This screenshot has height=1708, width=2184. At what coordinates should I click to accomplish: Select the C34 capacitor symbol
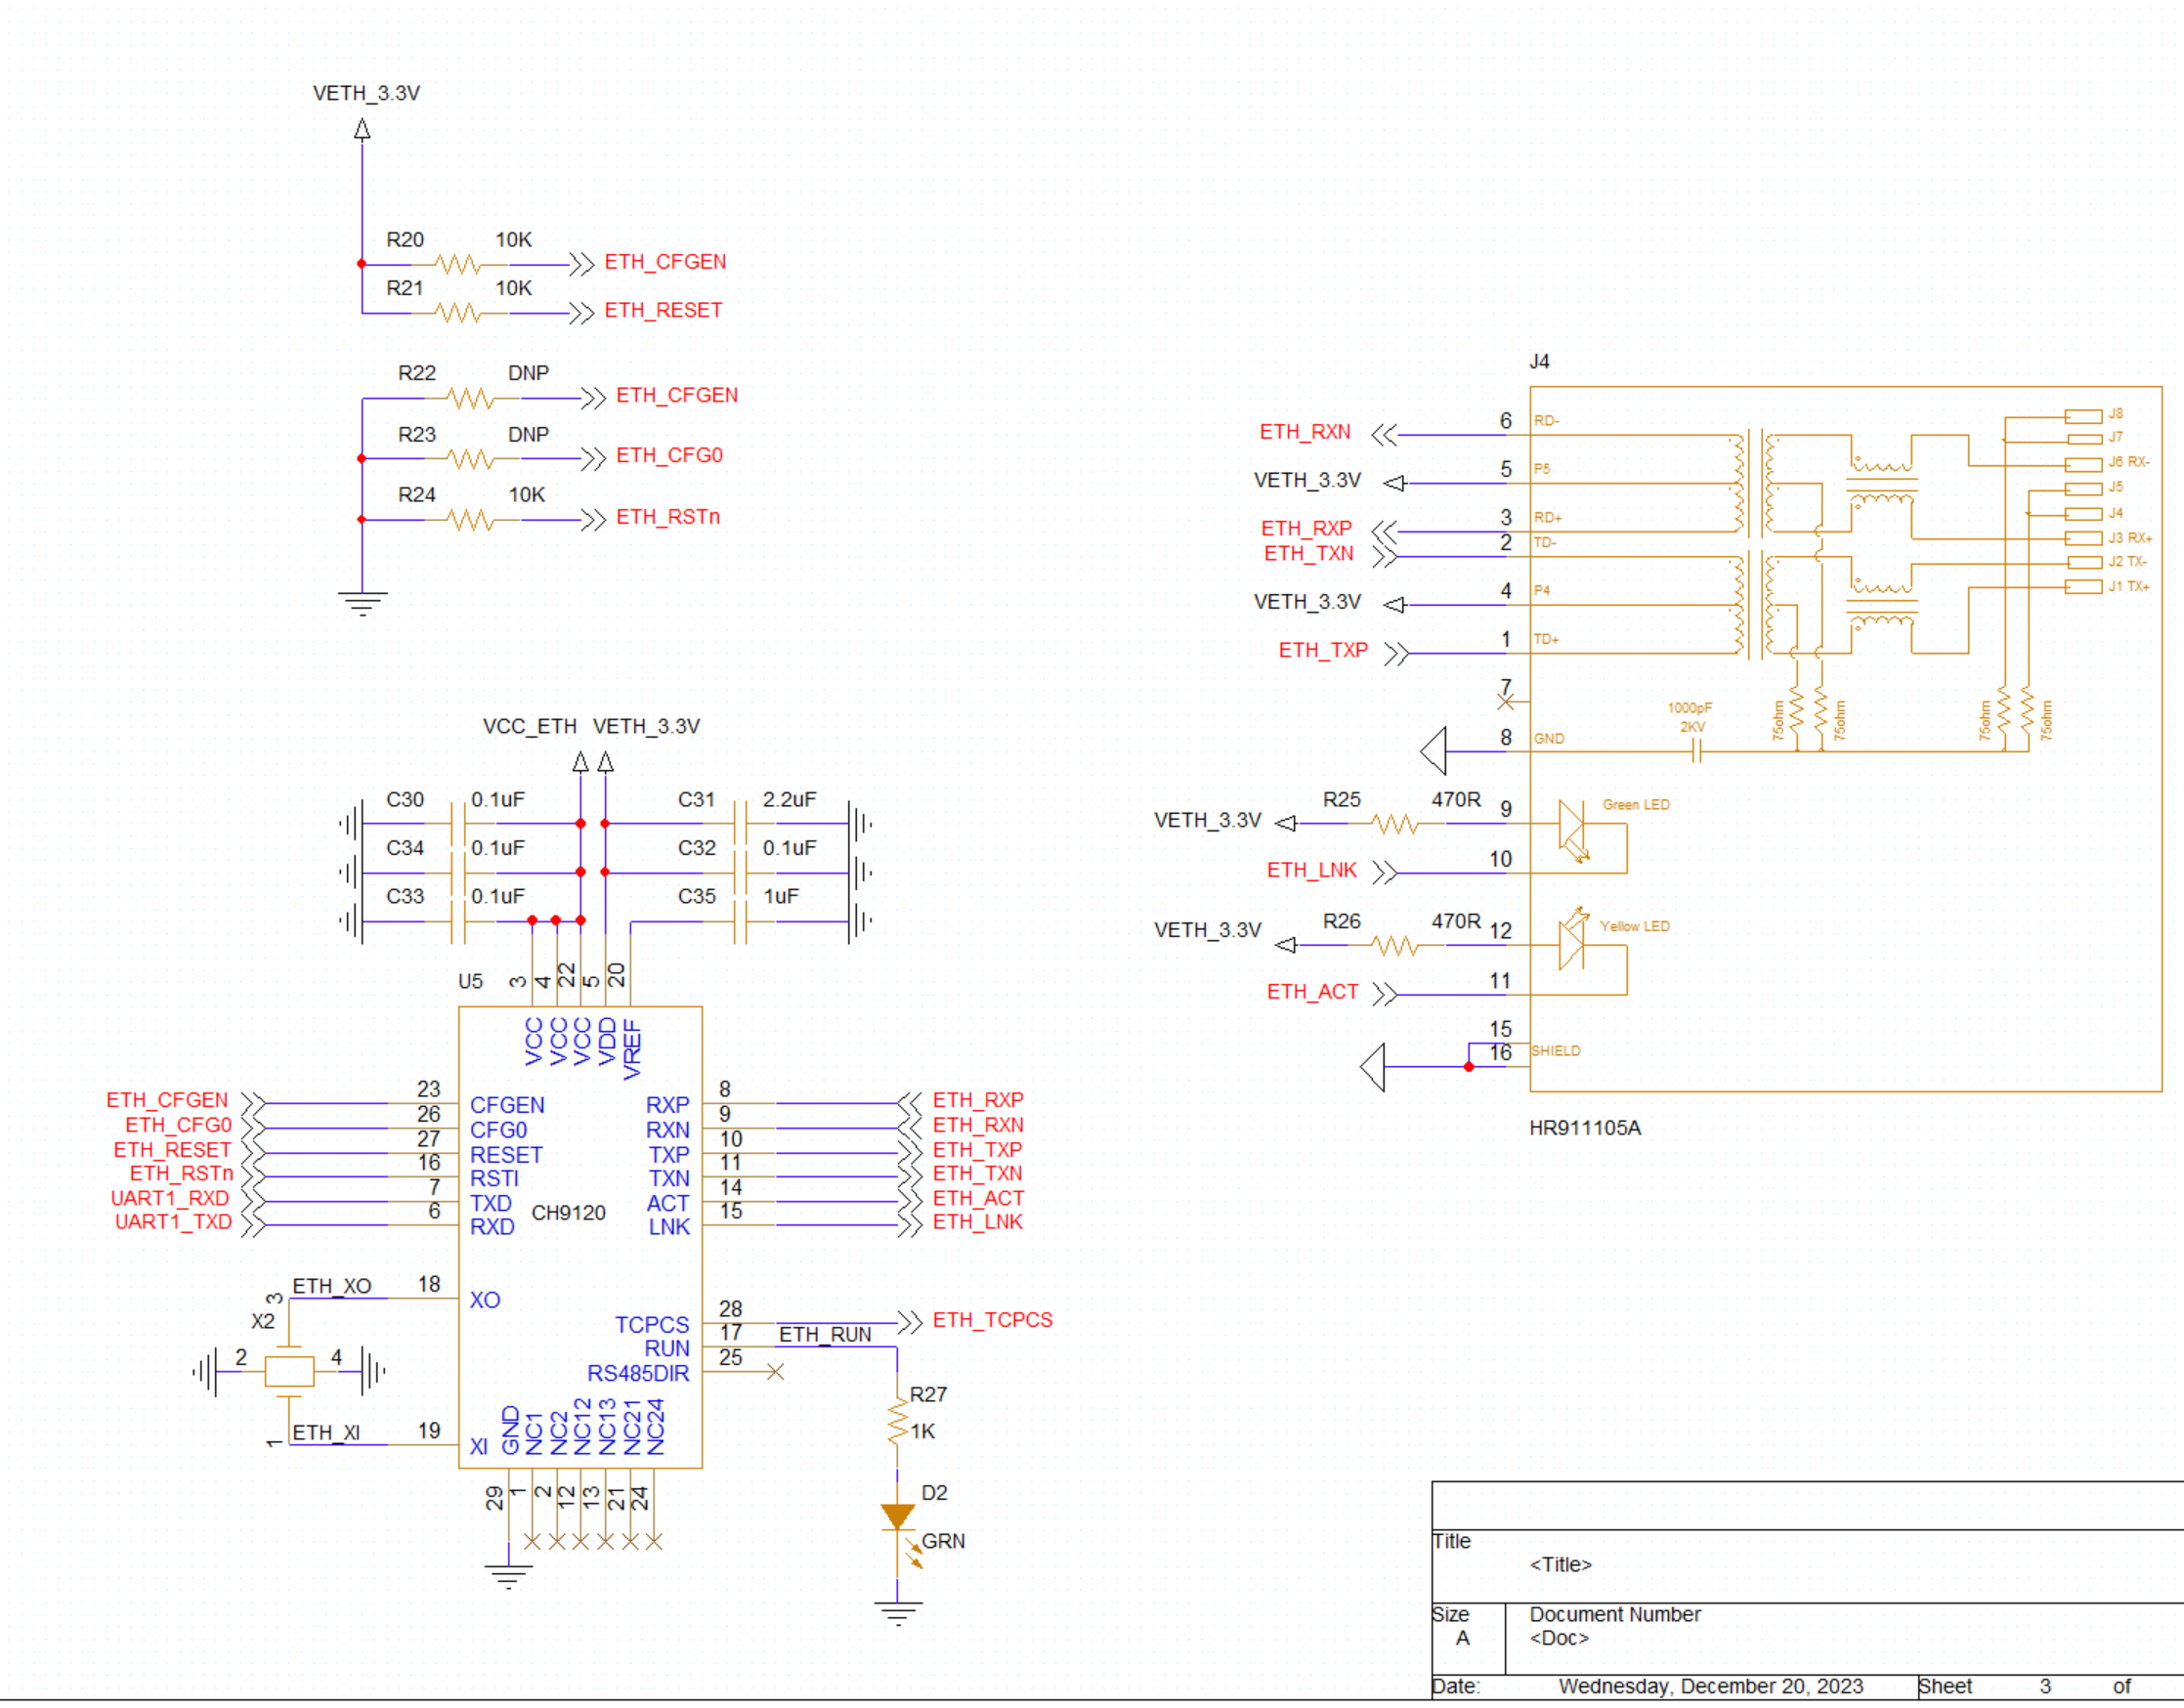click(x=458, y=872)
